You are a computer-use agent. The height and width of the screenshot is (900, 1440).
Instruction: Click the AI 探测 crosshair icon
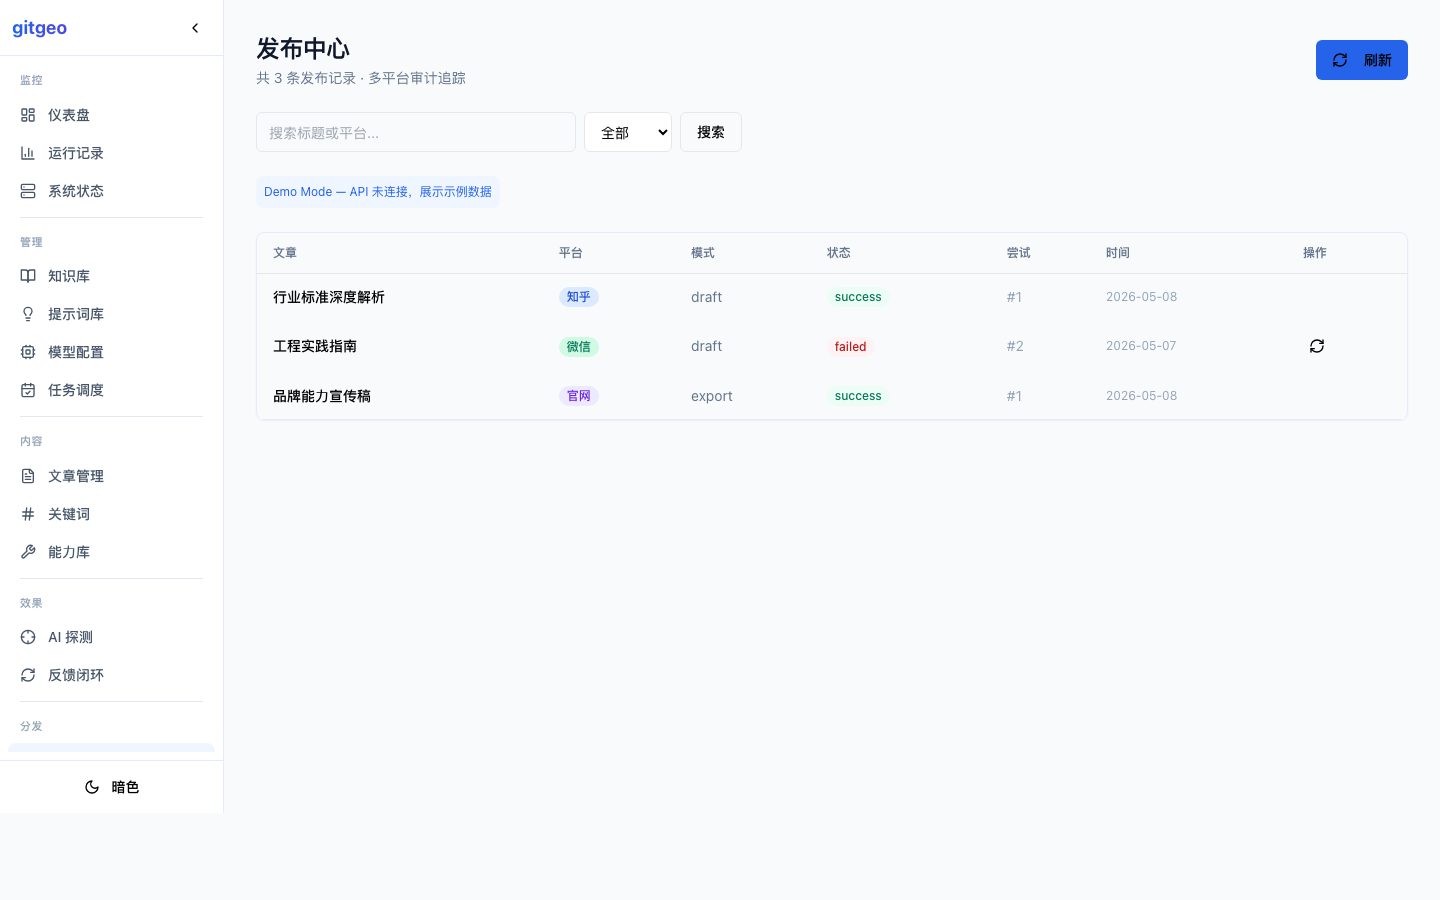[28, 637]
